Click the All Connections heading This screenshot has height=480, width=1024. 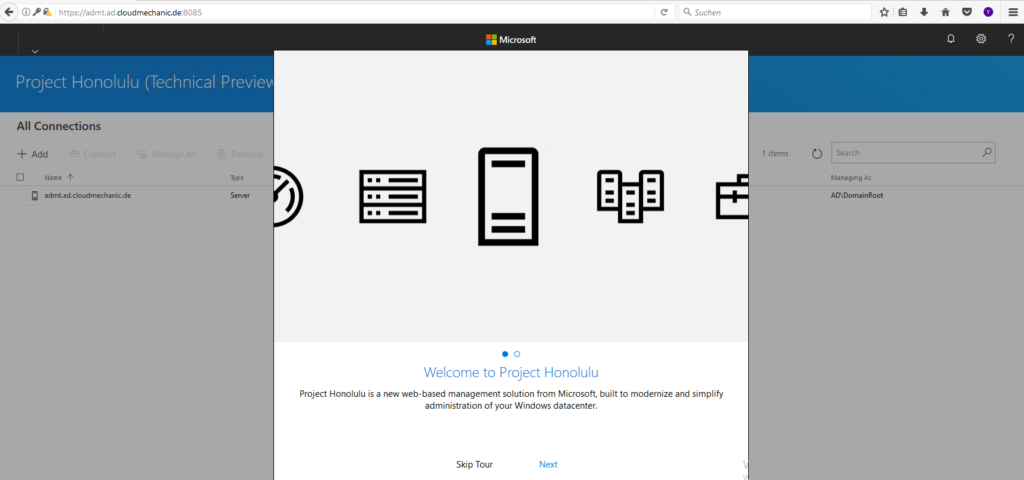(59, 126)
